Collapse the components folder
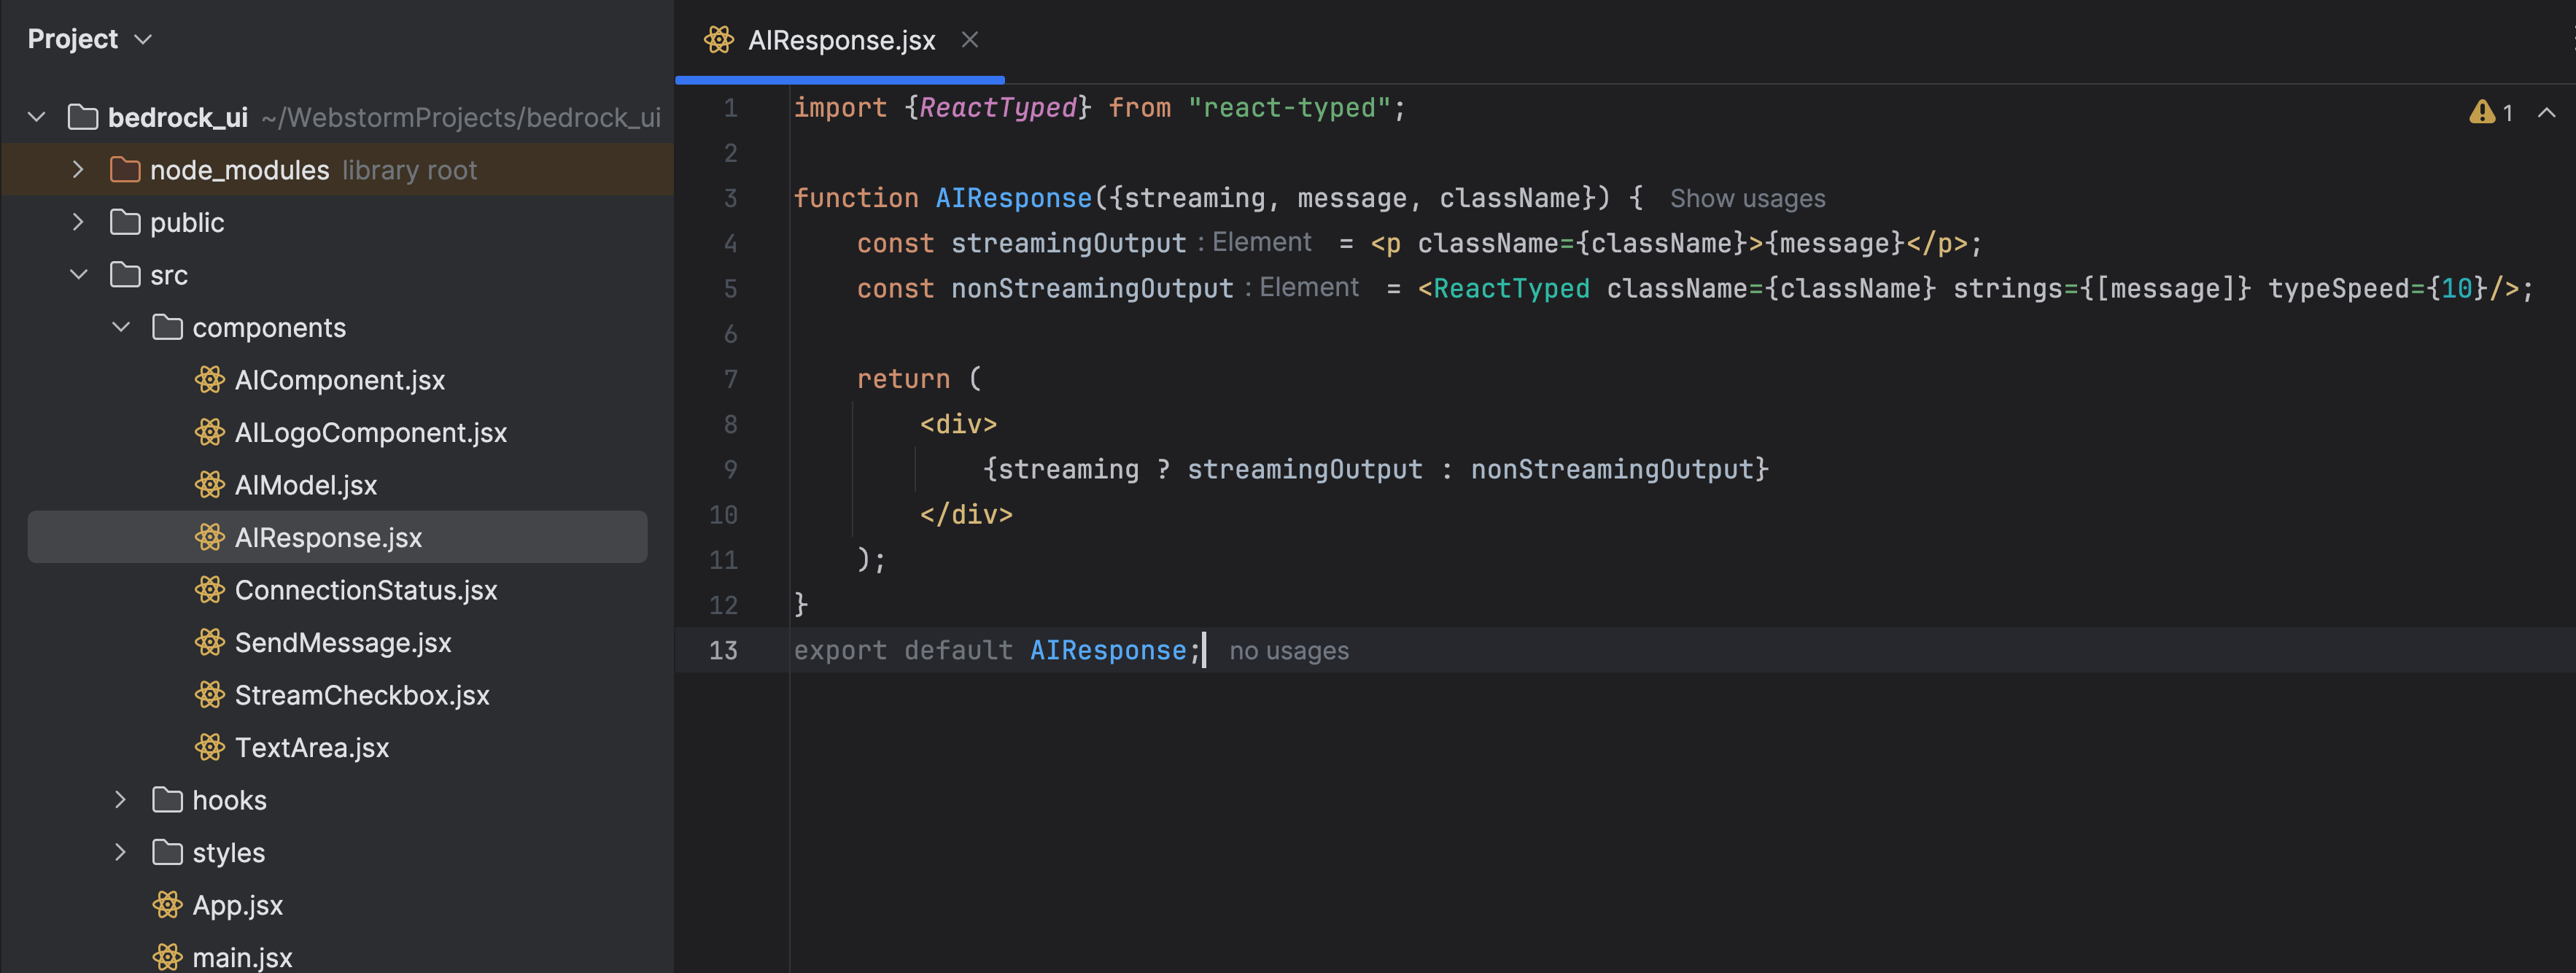Viewport: 2576px width, 973px height. [x=121, y=327]
